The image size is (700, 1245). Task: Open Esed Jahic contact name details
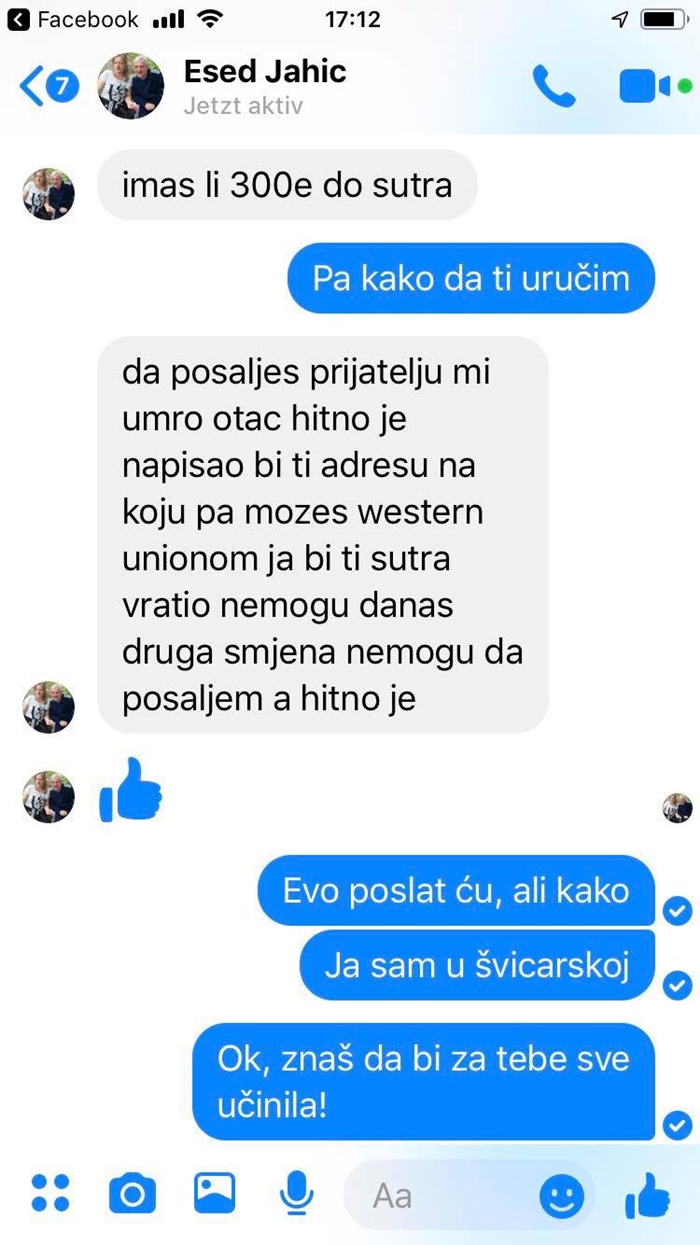point(265,72)
